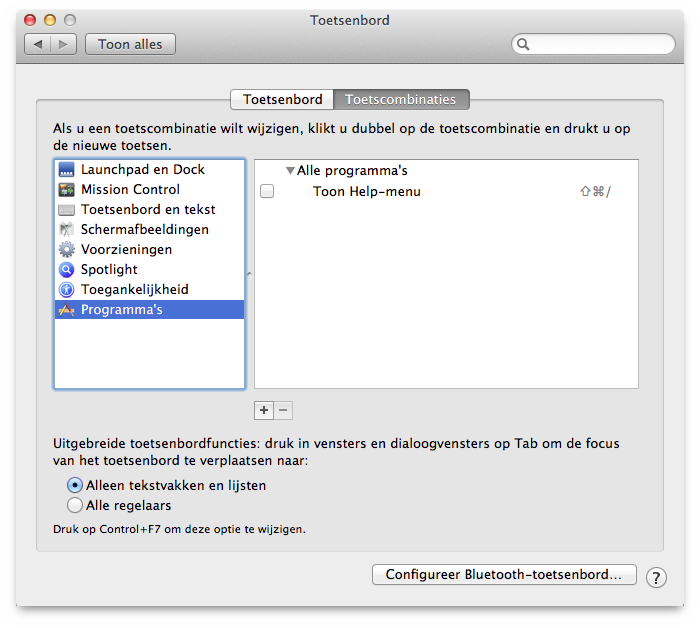The width and height of the screenshot is (700, 628).
Task: Enable the Toon Help-menu checkbox
Action: 267,191
